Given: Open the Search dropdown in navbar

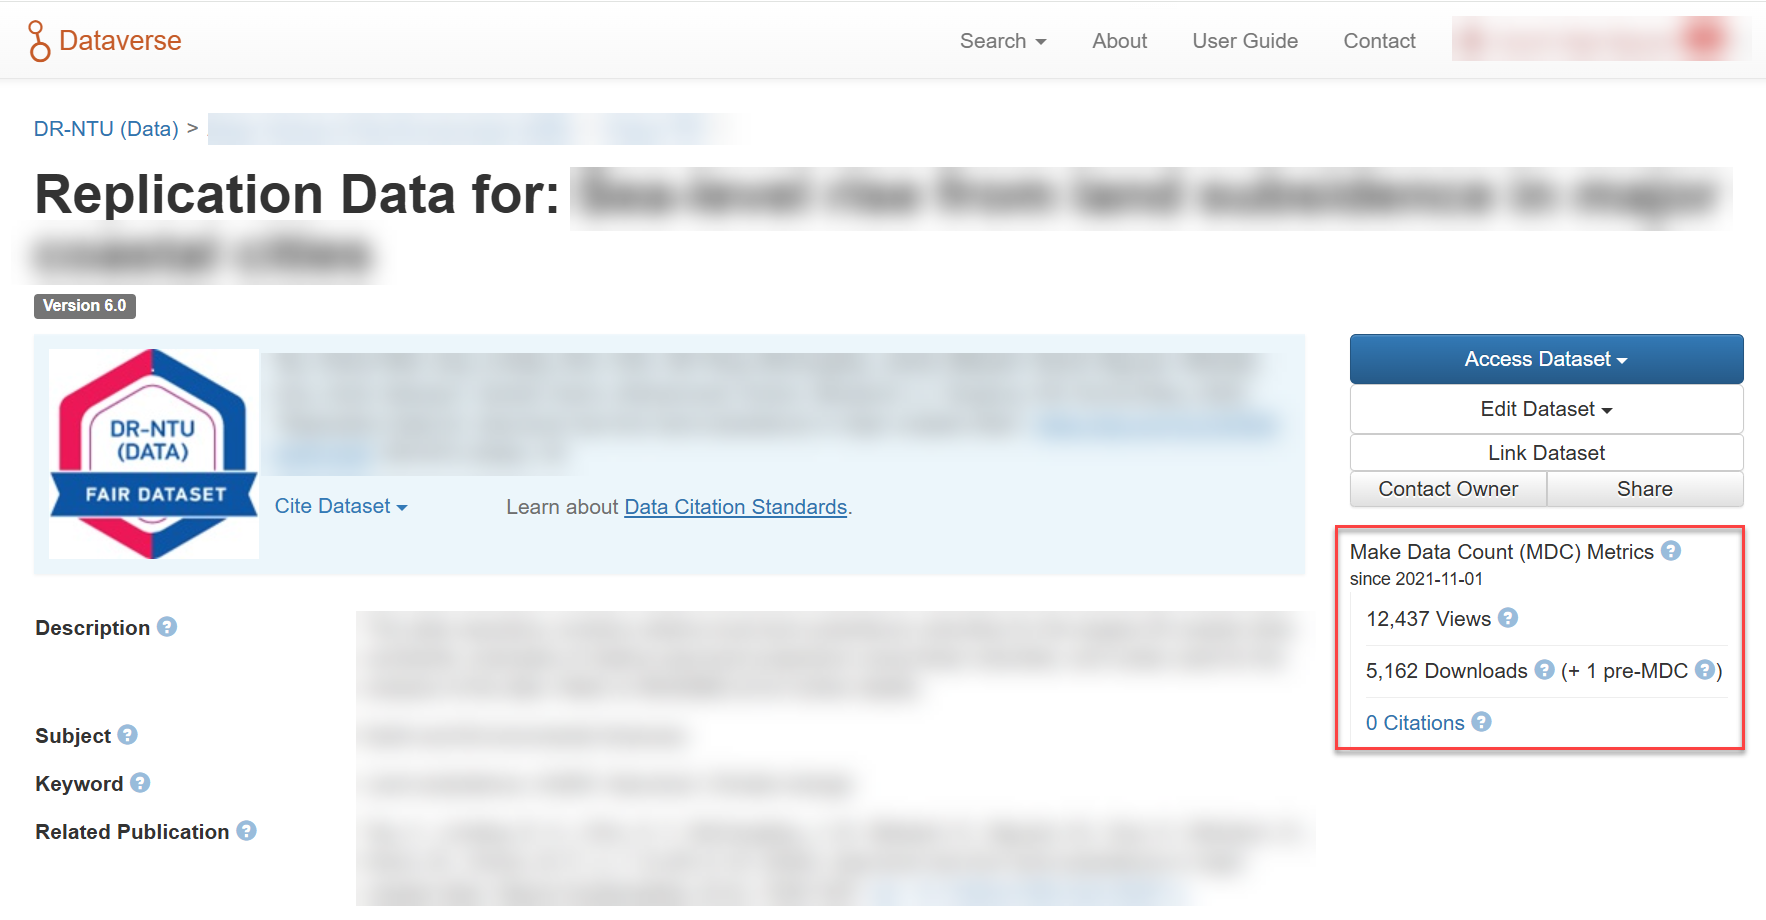Looking at the screenshot, I should click(1002, 41).
